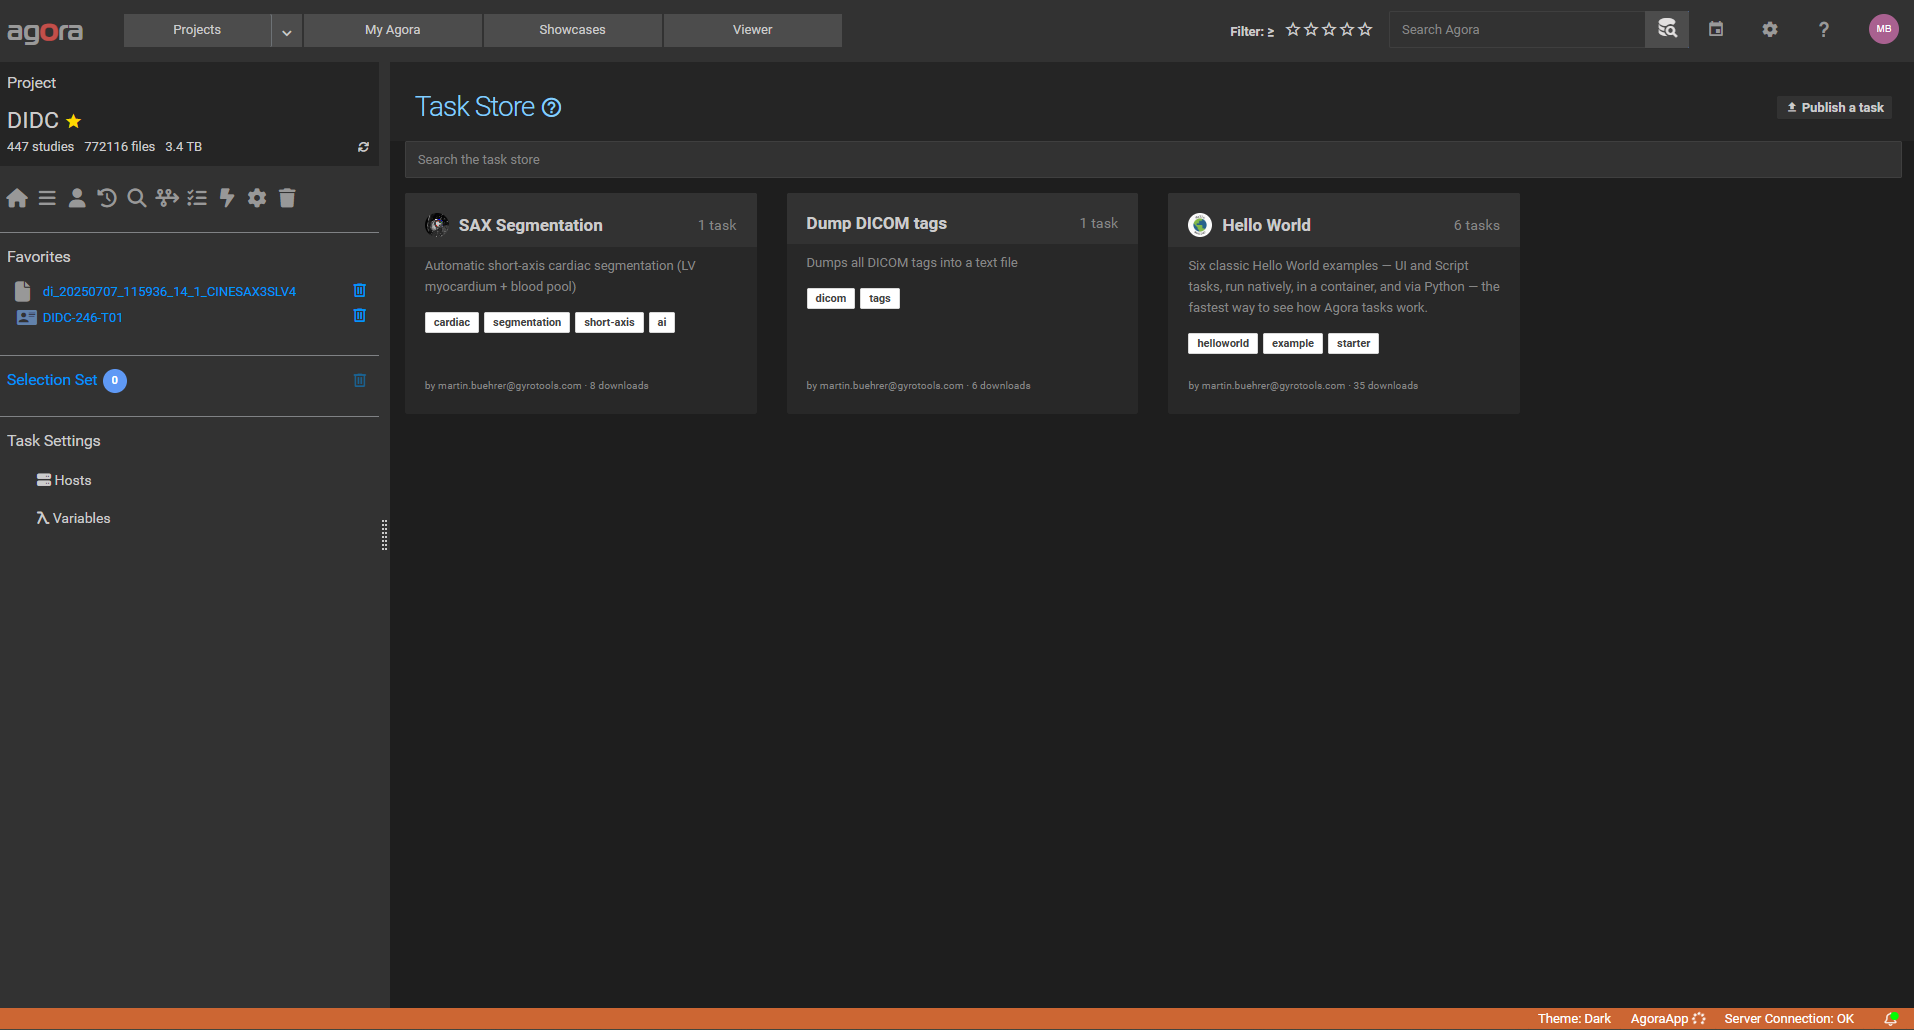
Task: Open the advanced search icon beside Search Agora
Action: click(1667, 29)
